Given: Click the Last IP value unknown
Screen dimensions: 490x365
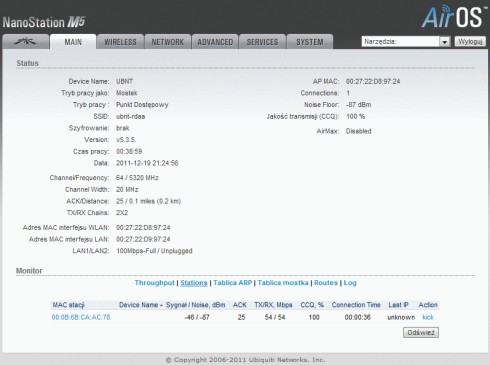Looking at the screenshot, I should 401,317.
